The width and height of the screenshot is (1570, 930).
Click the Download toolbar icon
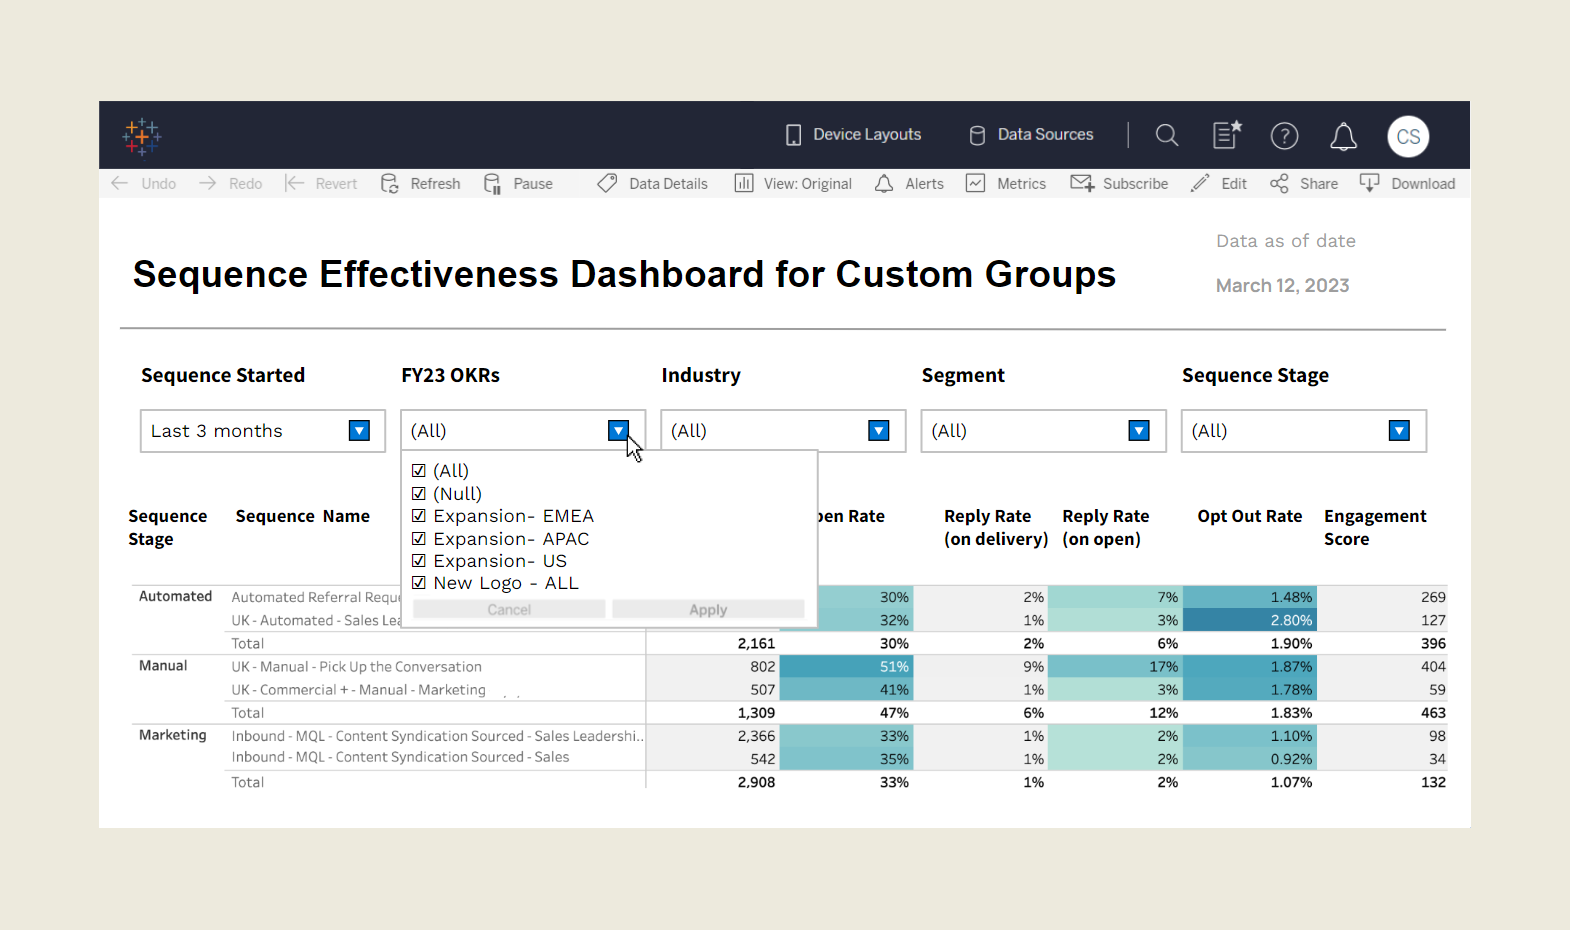click(1369, 183)
